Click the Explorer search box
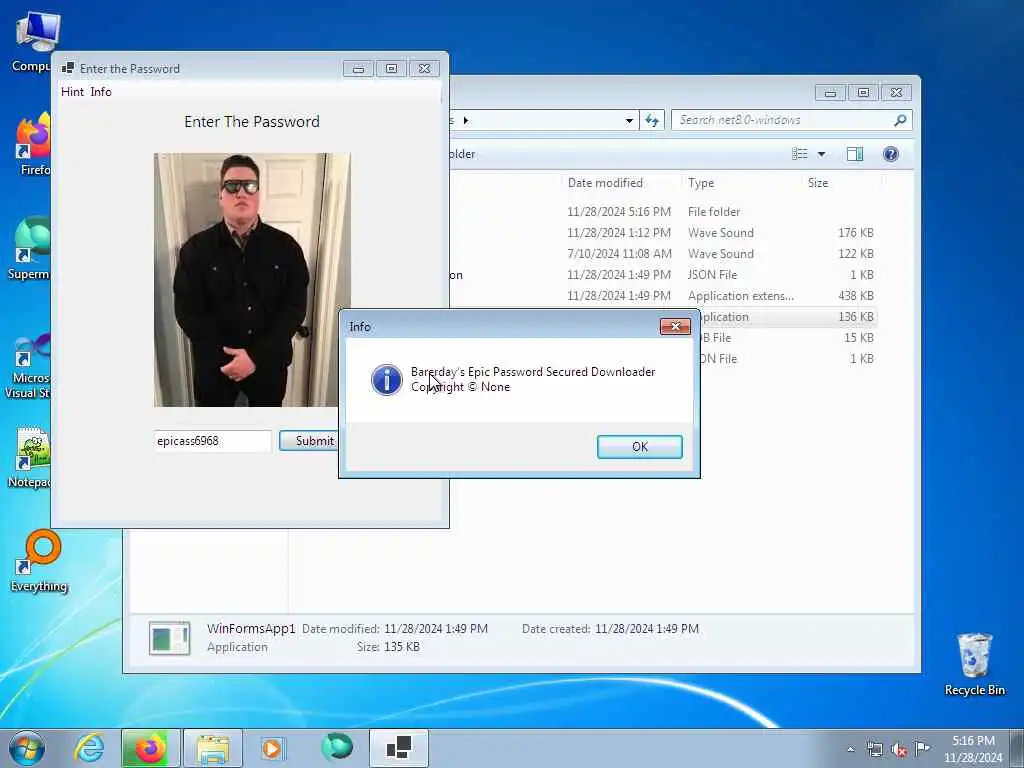The image size is (1024, 768). point(792,120)
